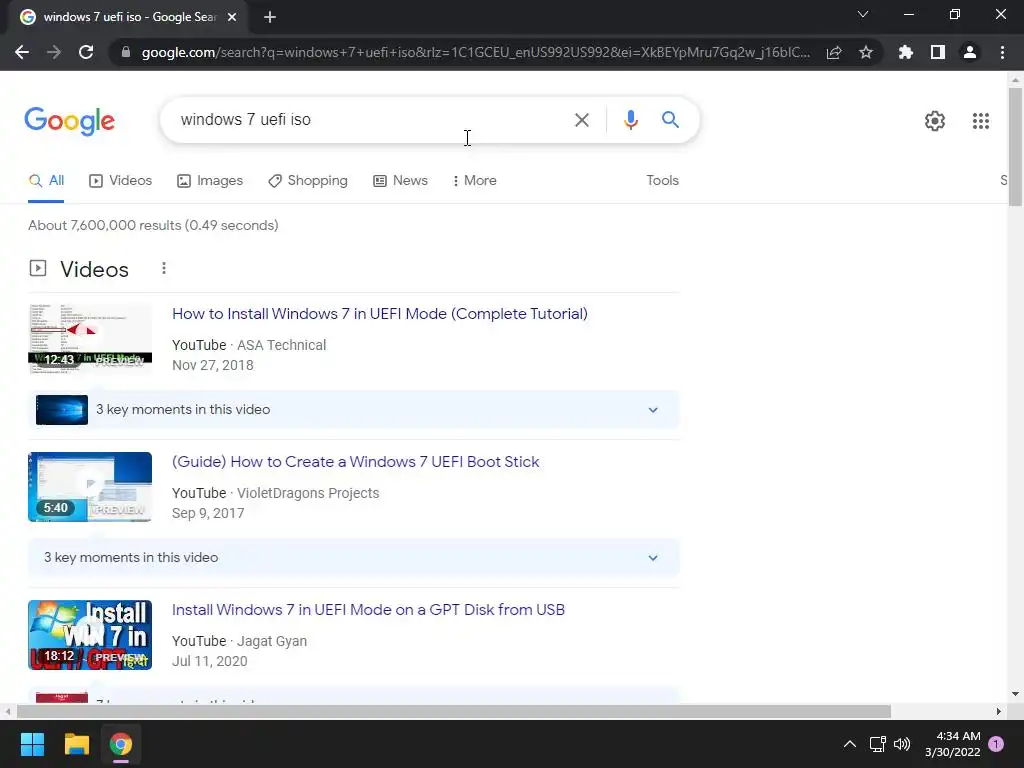Click into the Google search box
Viewport: 1024px width, 768px height.
[372, 120]
